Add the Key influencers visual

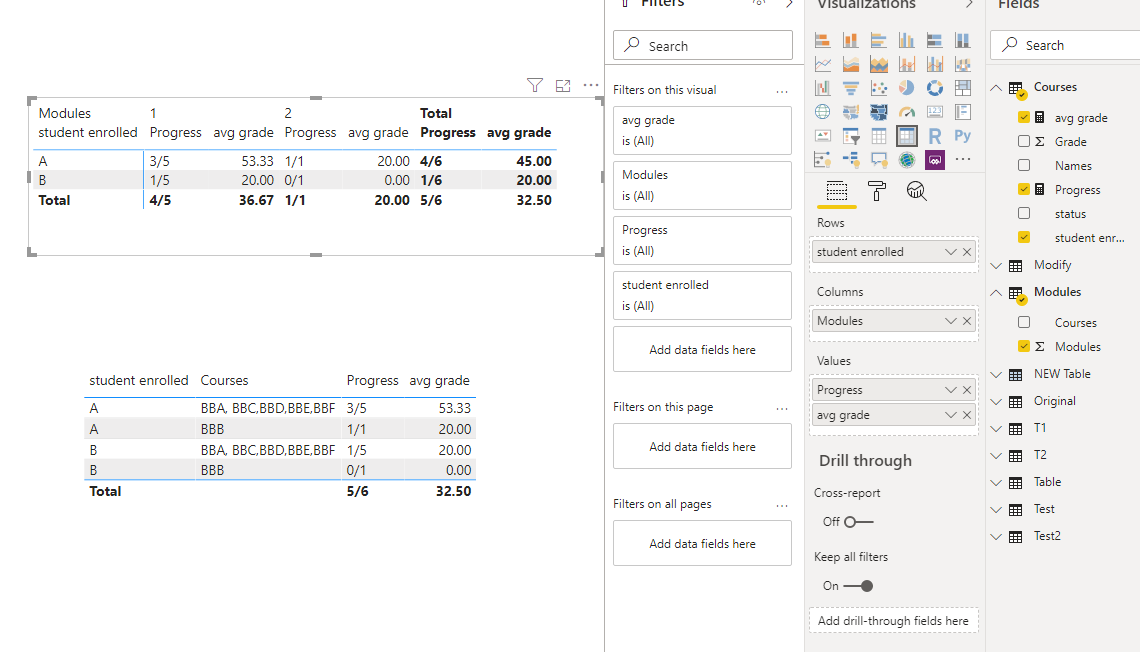tap(822, 159)
